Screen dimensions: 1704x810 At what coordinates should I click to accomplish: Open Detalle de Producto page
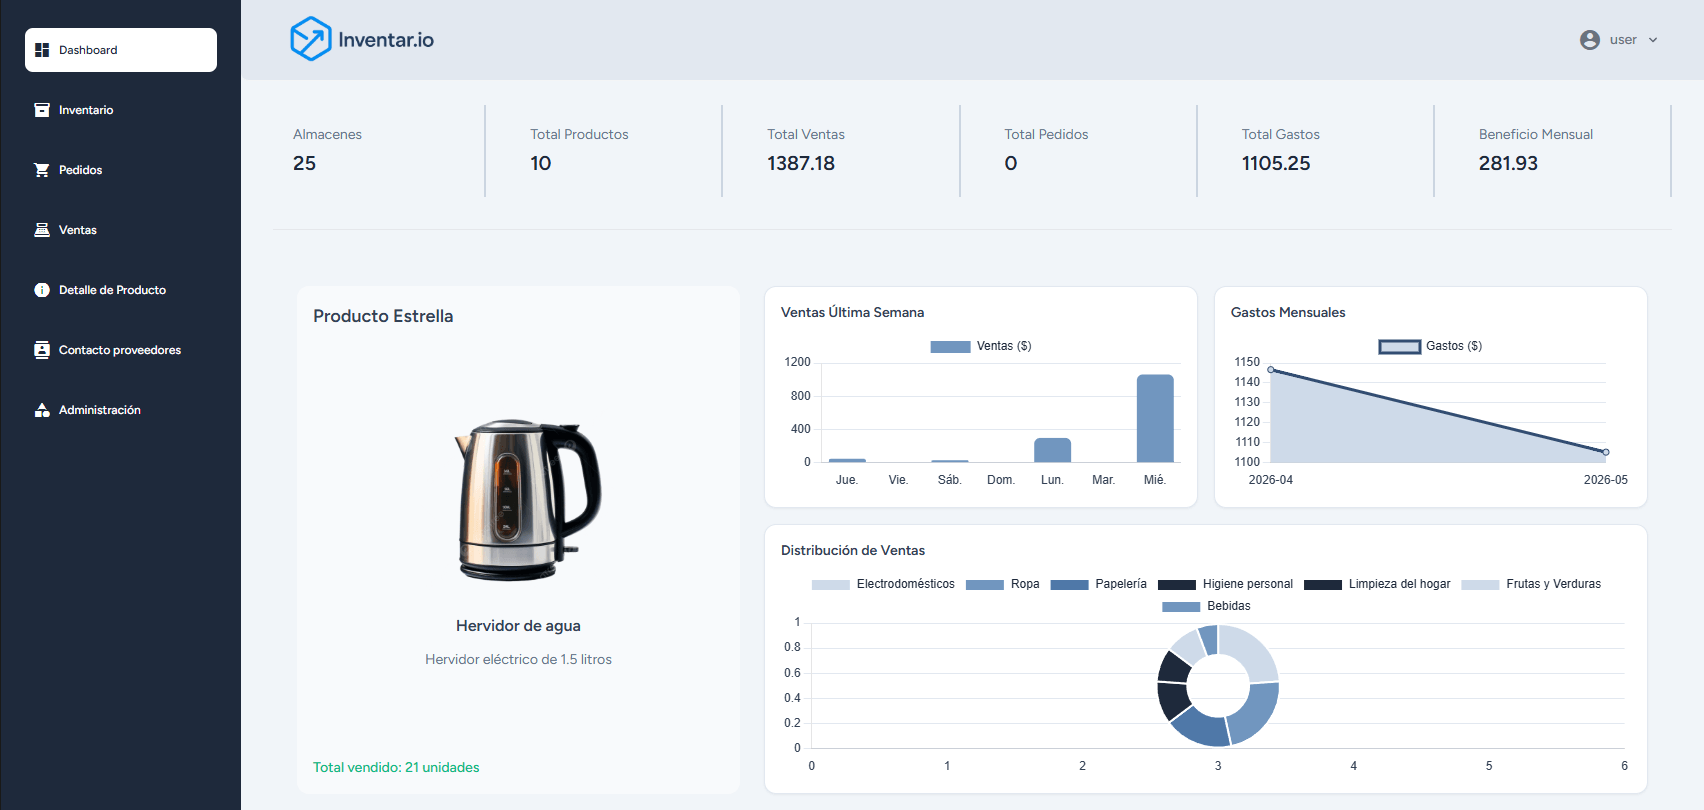pos(121,290)
